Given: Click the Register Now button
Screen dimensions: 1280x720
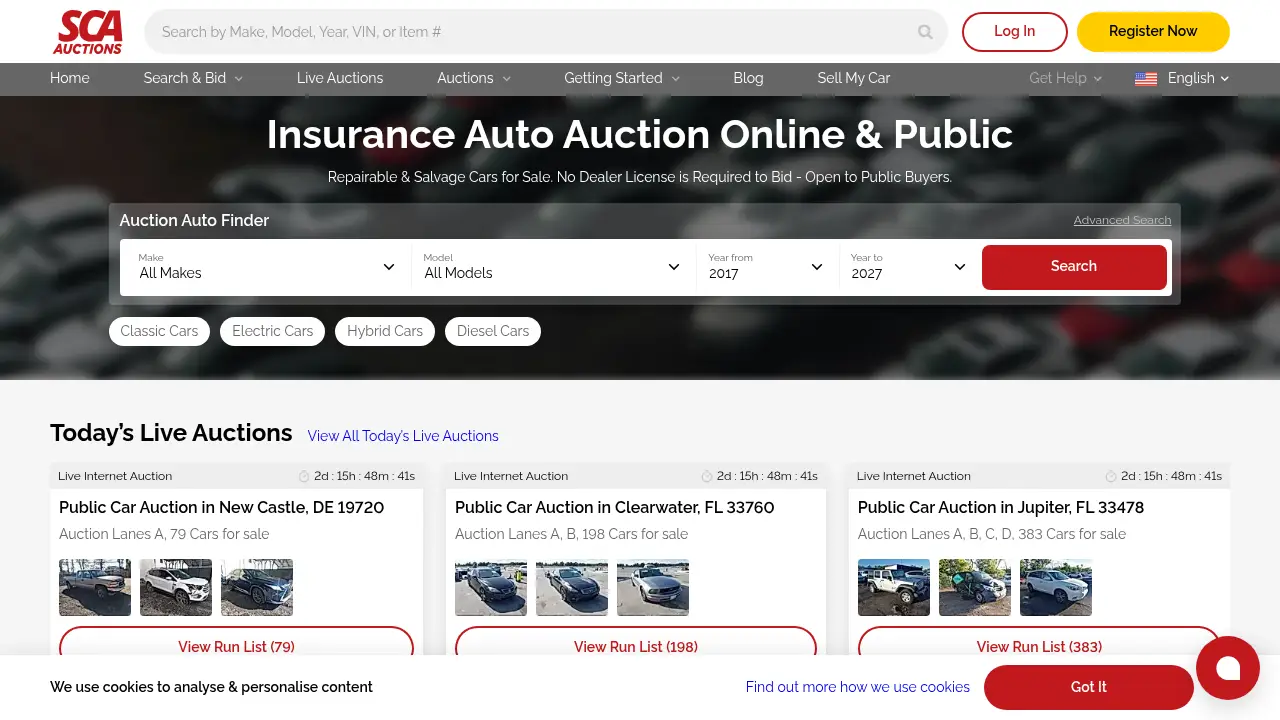Looking at the screenshot, I should (1153, 32).
